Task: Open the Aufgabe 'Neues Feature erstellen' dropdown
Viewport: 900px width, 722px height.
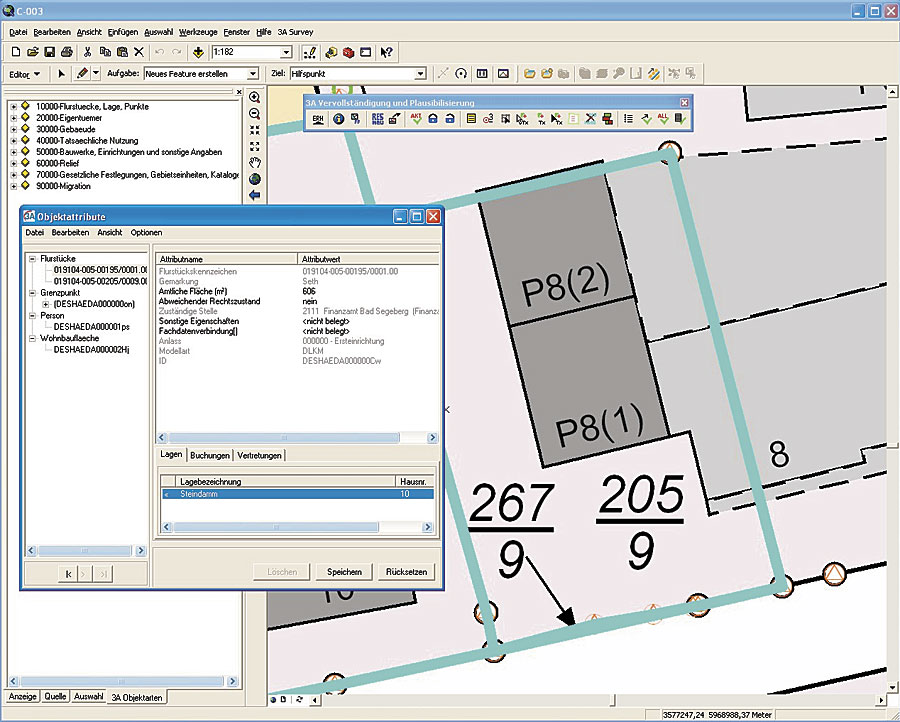Action: coord(253,74)
